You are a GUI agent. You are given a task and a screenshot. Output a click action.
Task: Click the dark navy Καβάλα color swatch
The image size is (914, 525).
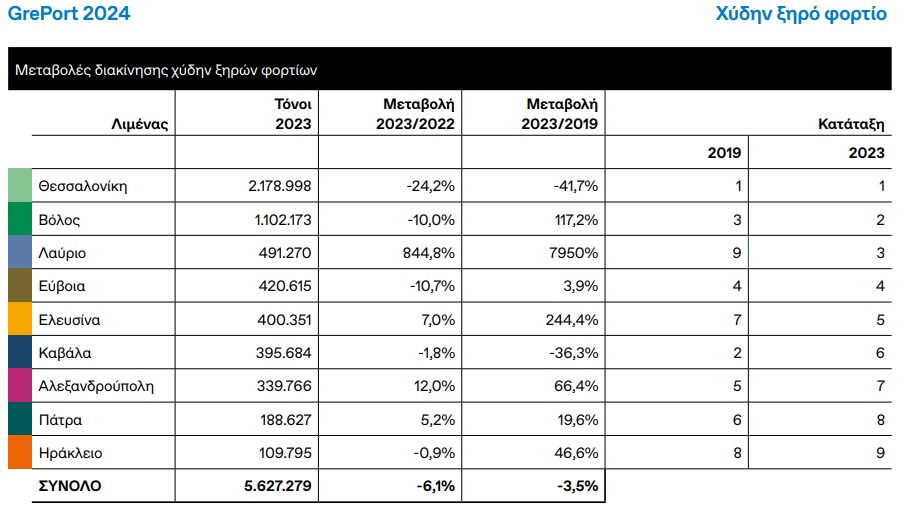(20, 353)
